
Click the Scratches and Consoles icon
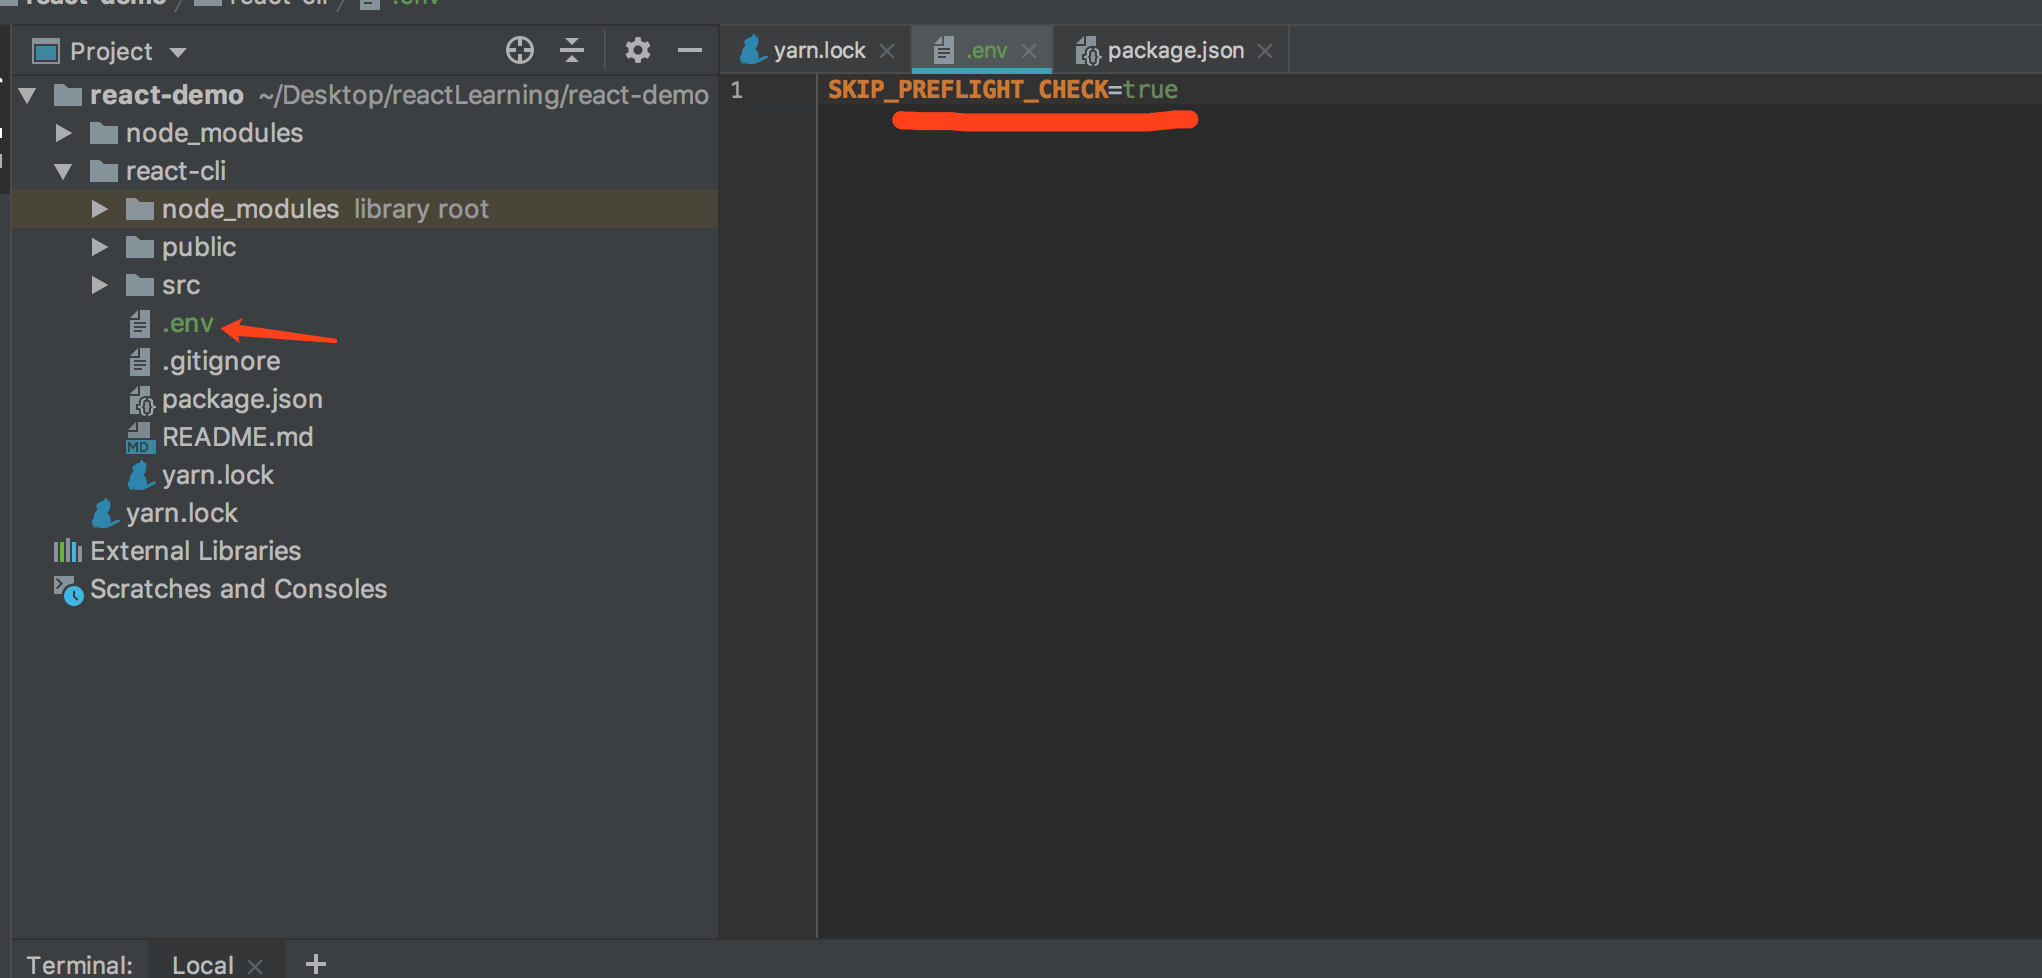pos(68,590)
